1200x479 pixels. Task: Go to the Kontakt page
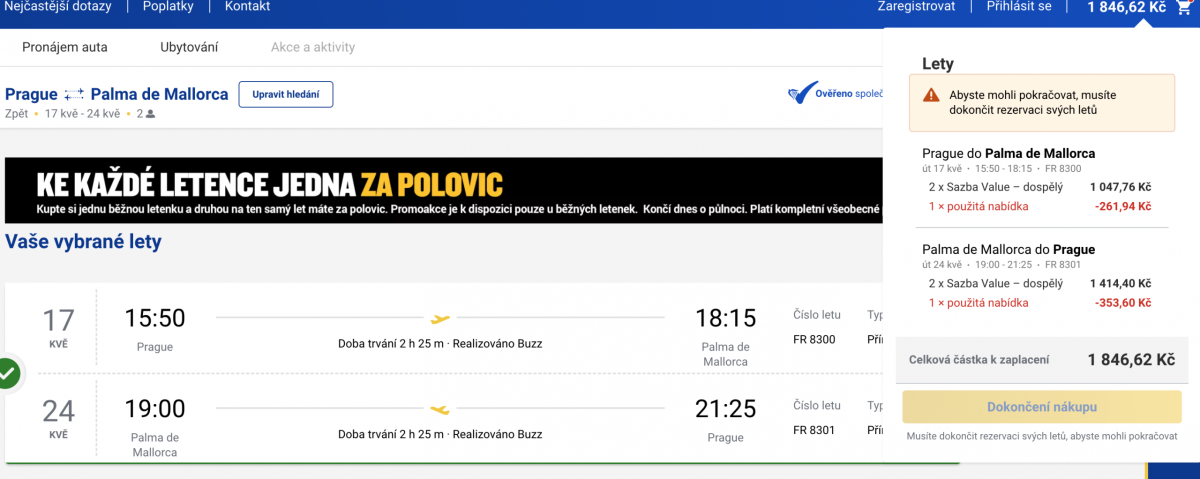point(247,6)
